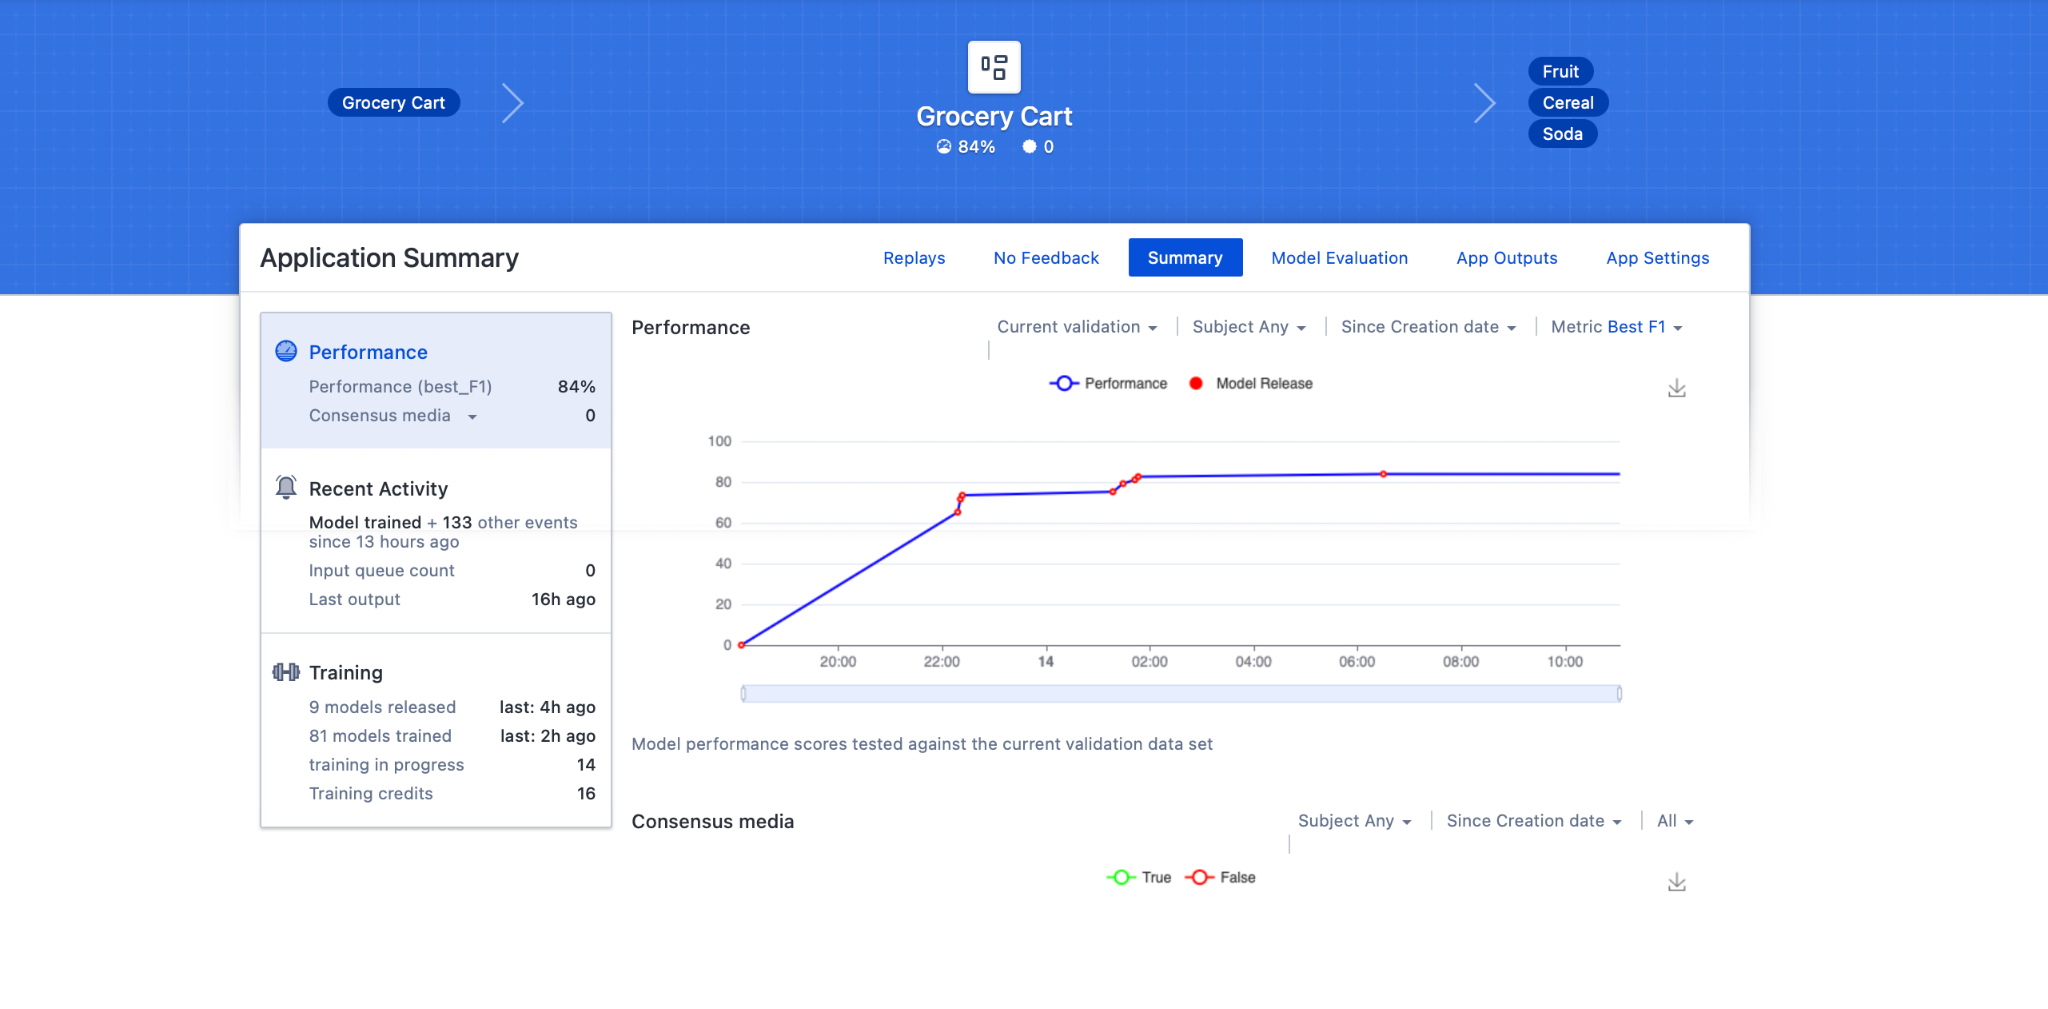Click the 'Input queue count' row
Screen dimensions: 2048x1009
[452, 571]
